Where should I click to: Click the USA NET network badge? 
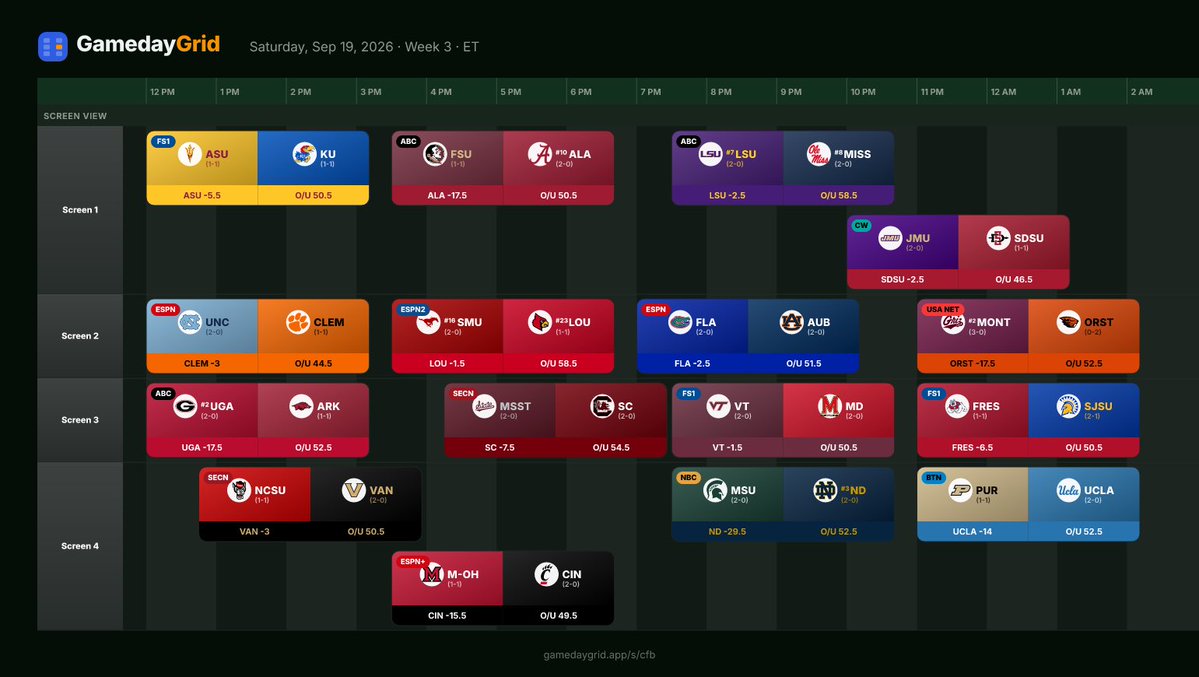click(x=942, y=310)
